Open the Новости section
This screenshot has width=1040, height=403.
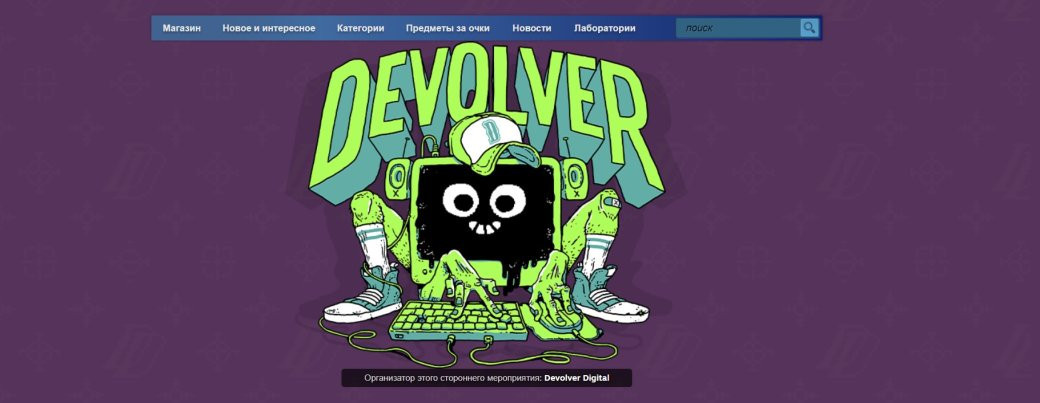click(x=531, y=28)
